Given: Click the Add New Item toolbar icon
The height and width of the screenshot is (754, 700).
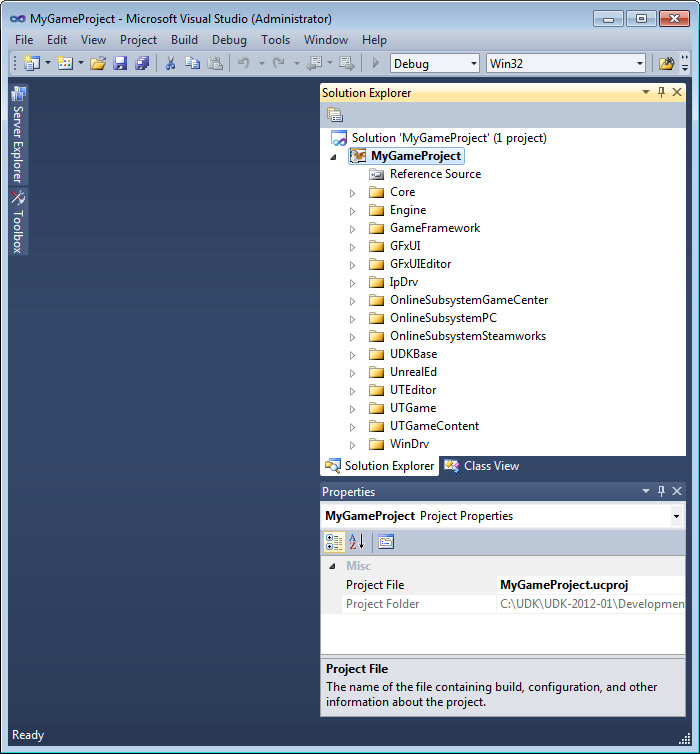Looking at the screenshot, I should 65,63.
